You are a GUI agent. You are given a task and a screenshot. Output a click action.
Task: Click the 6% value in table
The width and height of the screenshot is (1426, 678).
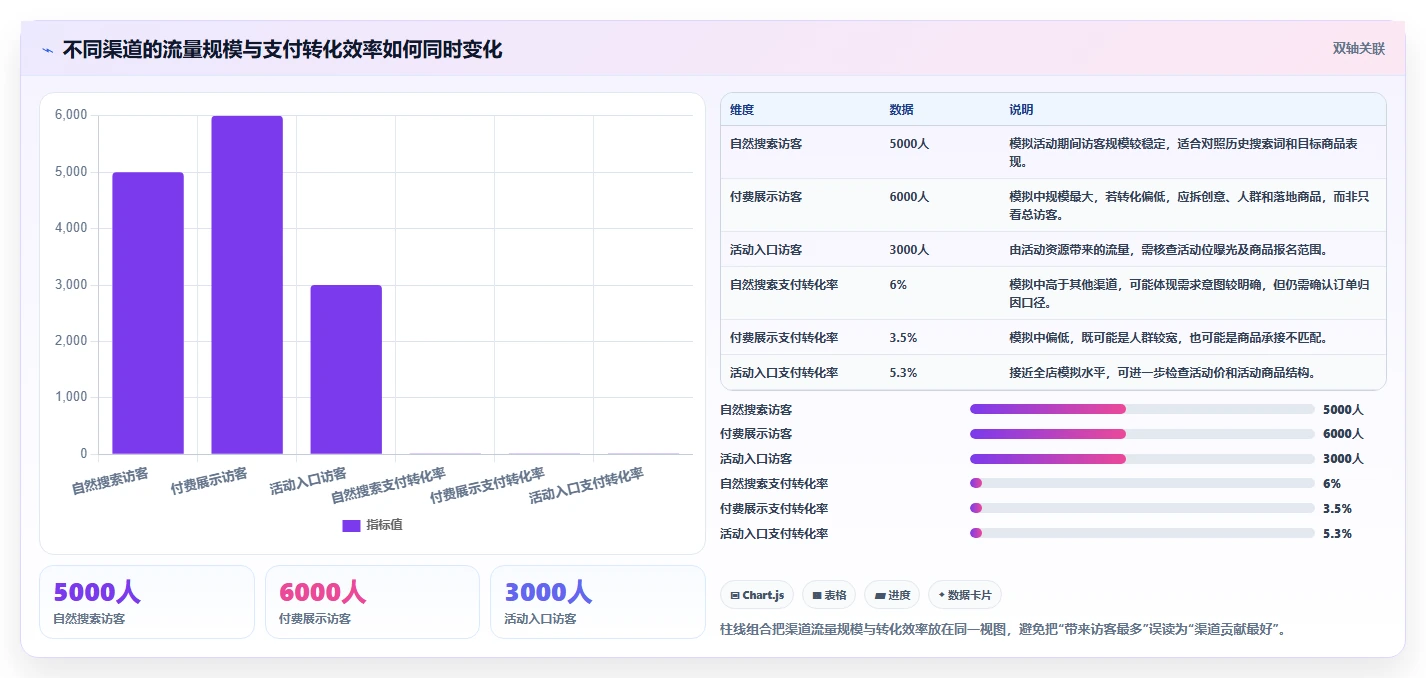[x=898, y=285]
